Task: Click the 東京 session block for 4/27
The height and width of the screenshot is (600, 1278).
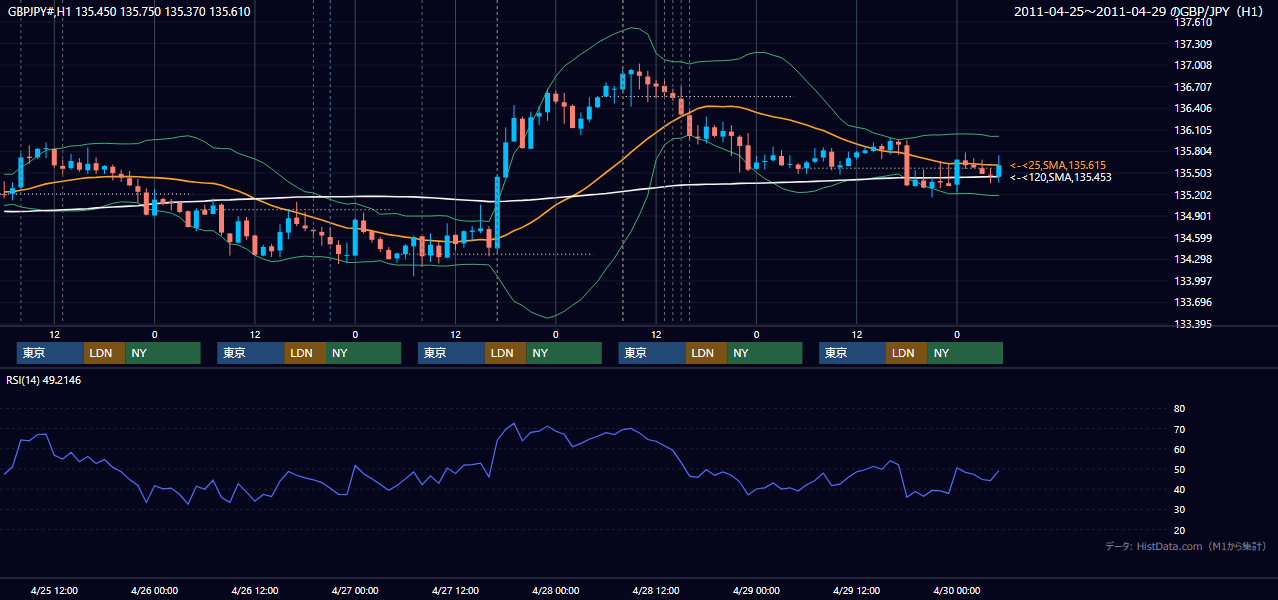Action: pos(451,353)
